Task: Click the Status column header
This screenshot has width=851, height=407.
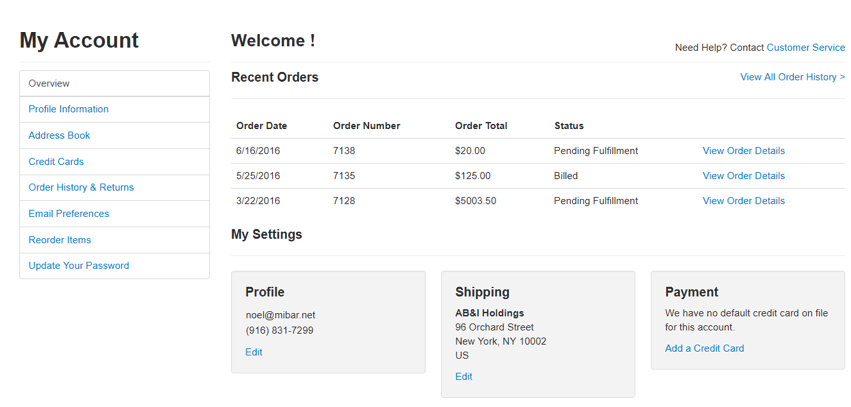Action: point(569,126)
